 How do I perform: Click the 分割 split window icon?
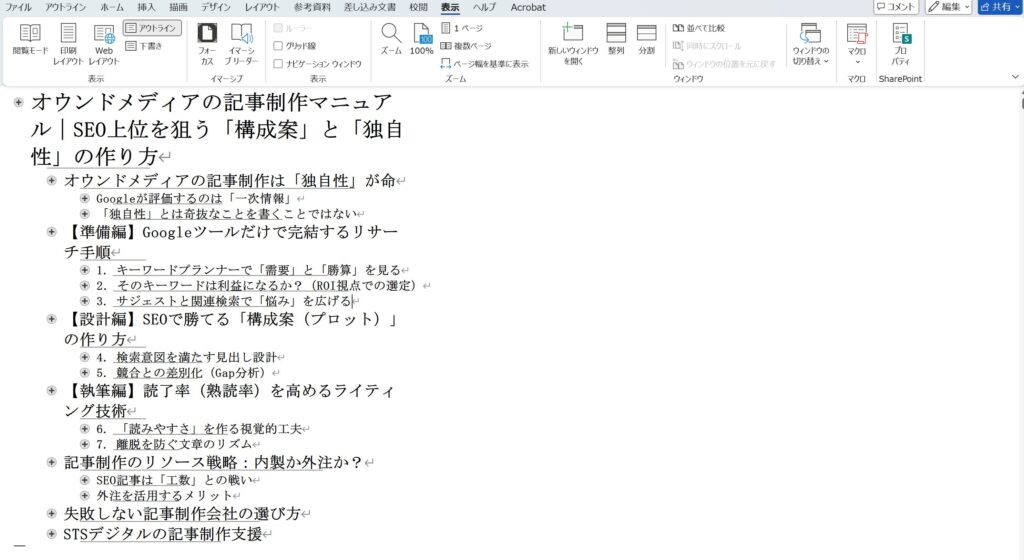pyautogui.click(x=646, y=41)
